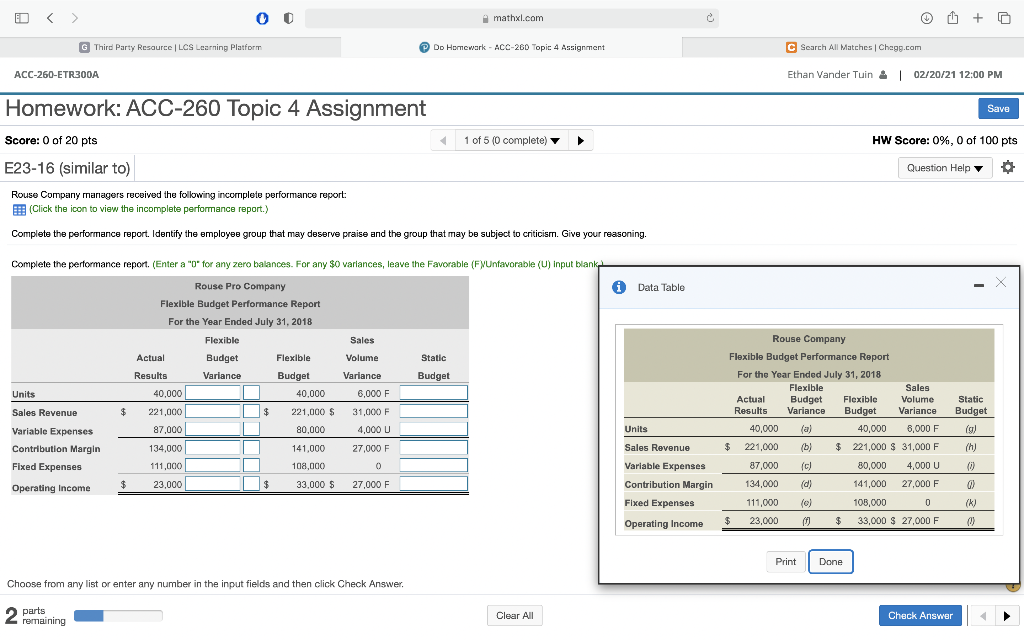Click the Done button on the Data Table
This screenshot has width=1024, height=640.
[830, 562]
